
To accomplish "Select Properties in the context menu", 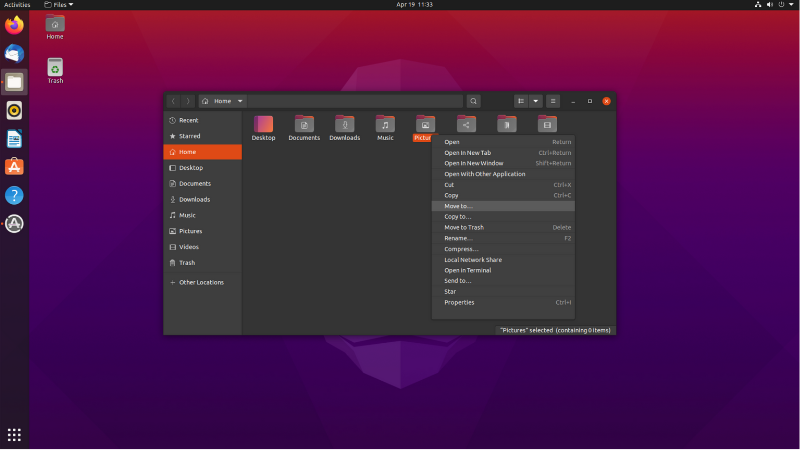I will point(459,302).
